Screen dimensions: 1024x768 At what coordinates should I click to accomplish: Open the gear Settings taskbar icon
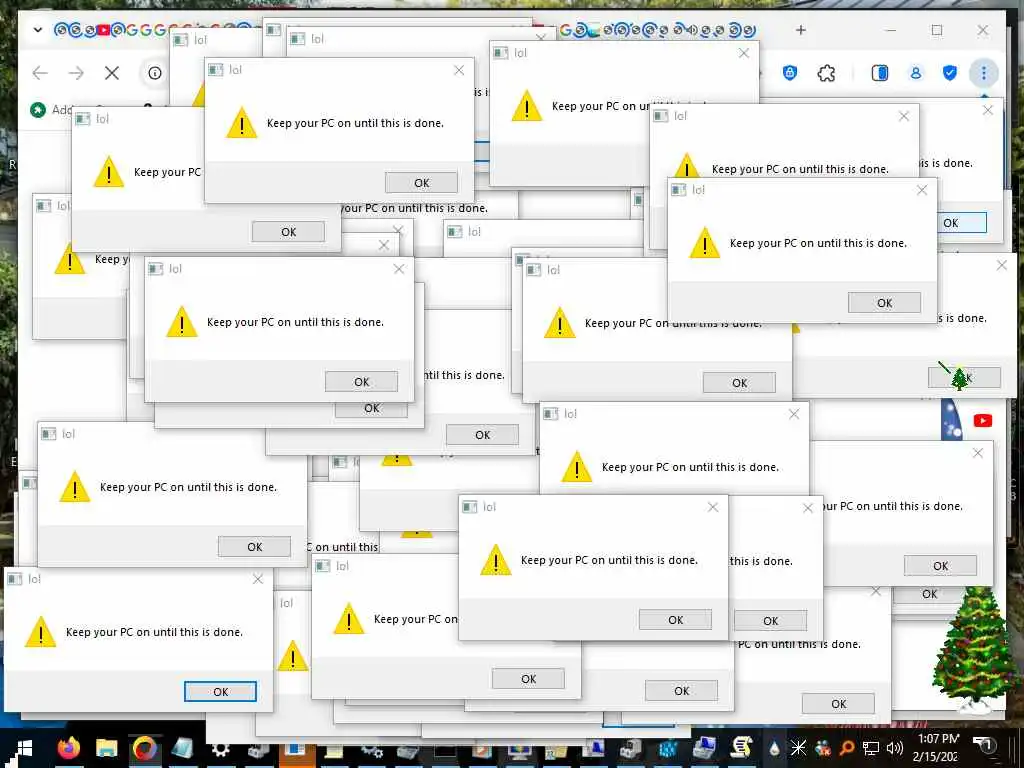[220, 748]
